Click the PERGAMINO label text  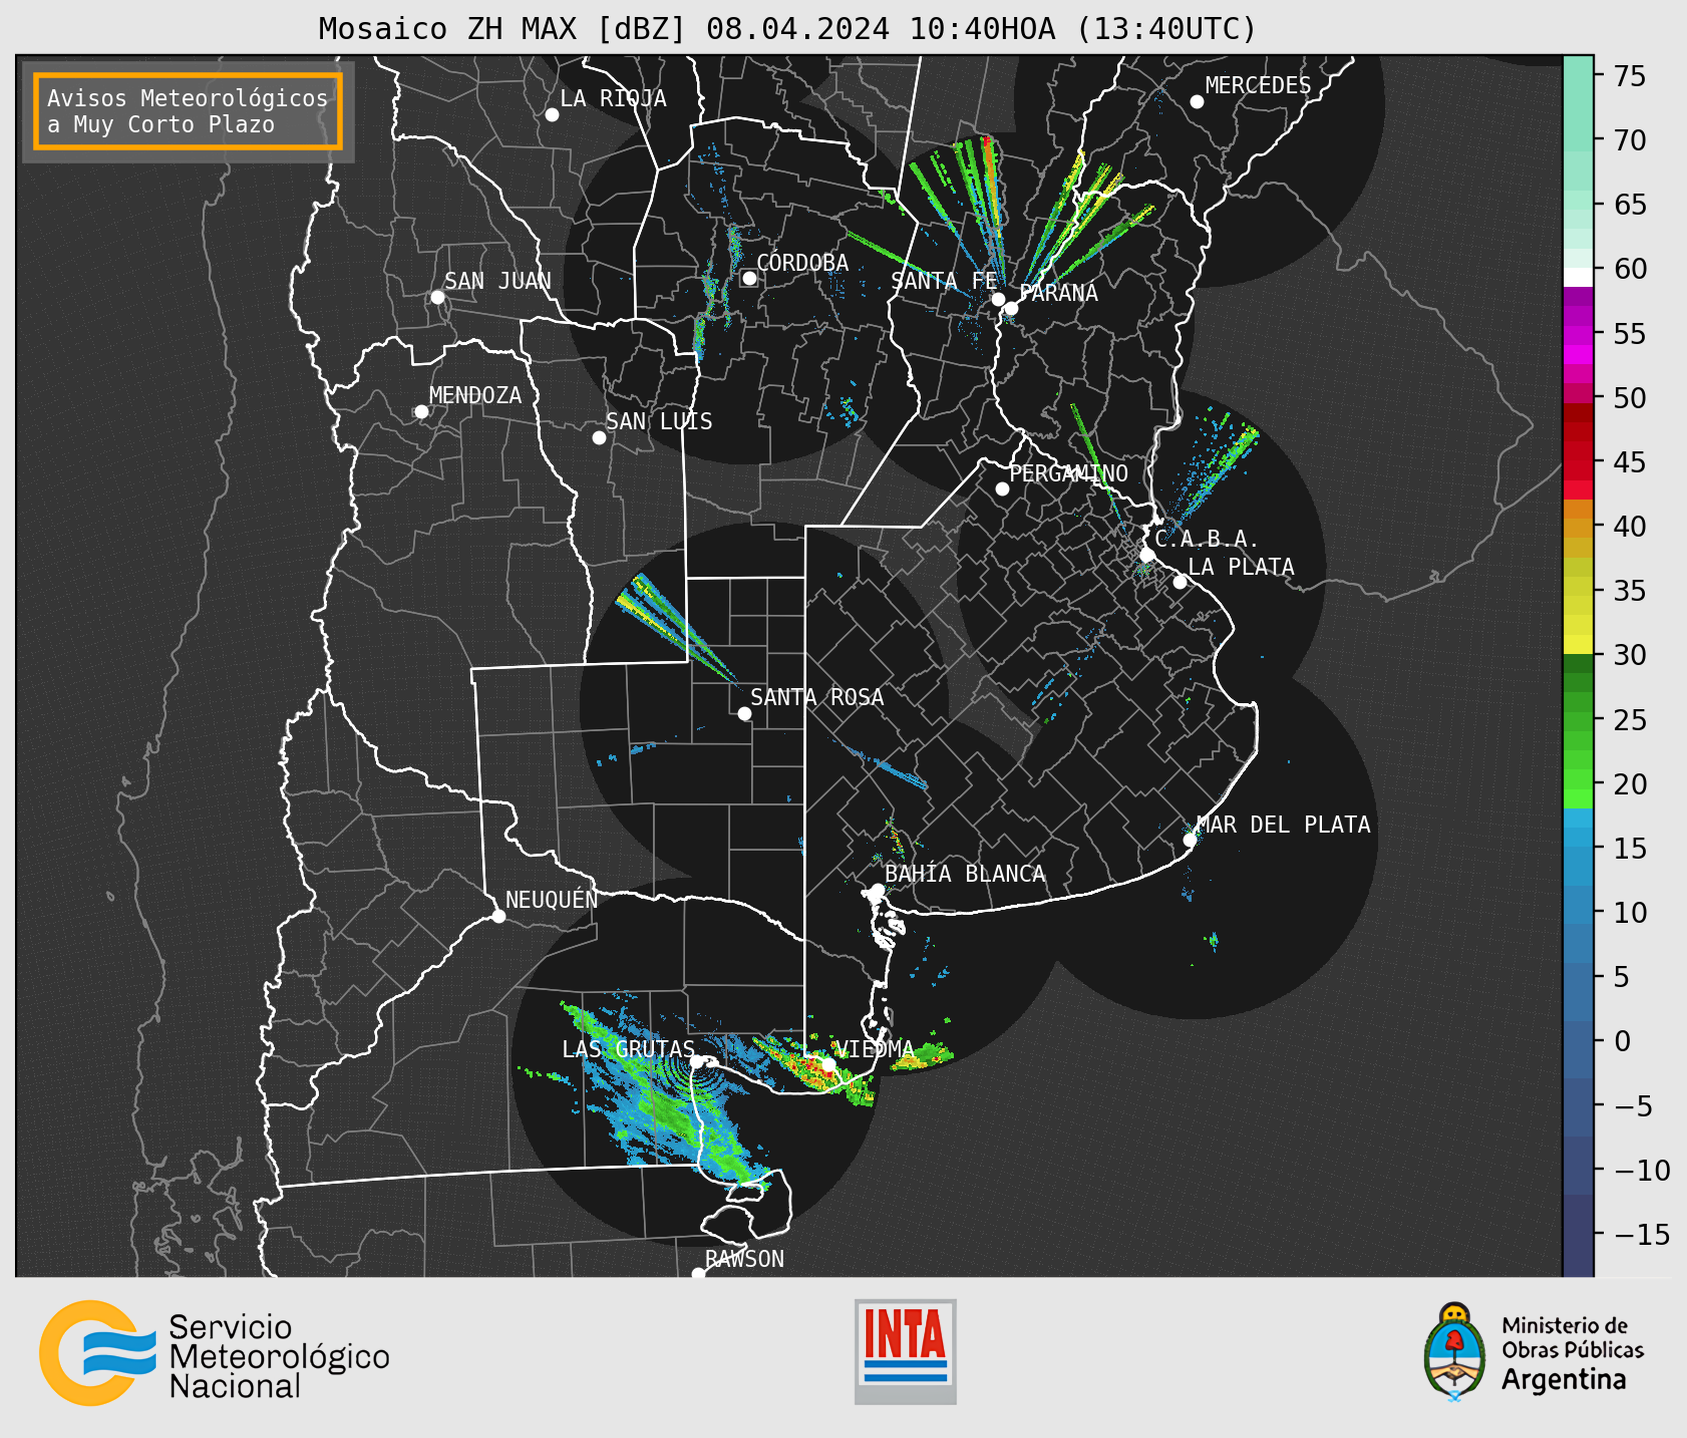[1069, 473]
